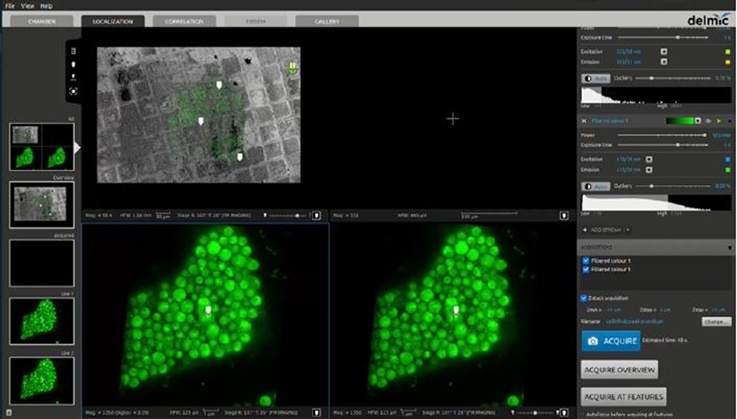Toggle Auto contrast below the green emission swatch
Image resolution: width=737 pixels, height=419 pixels.
click(x=596, y=186)
